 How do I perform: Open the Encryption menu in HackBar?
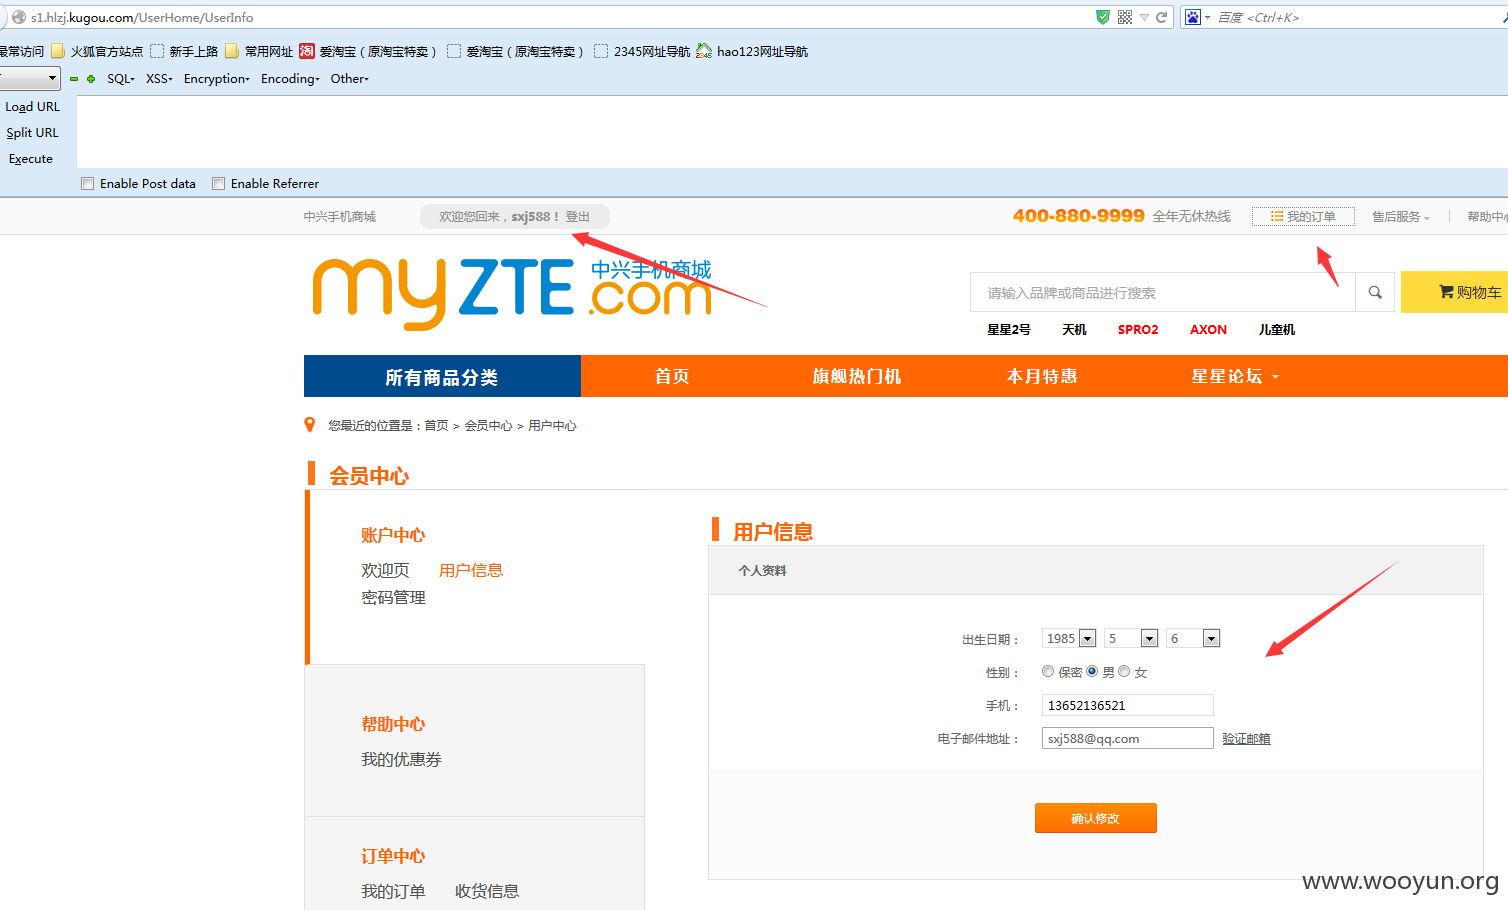217,79
